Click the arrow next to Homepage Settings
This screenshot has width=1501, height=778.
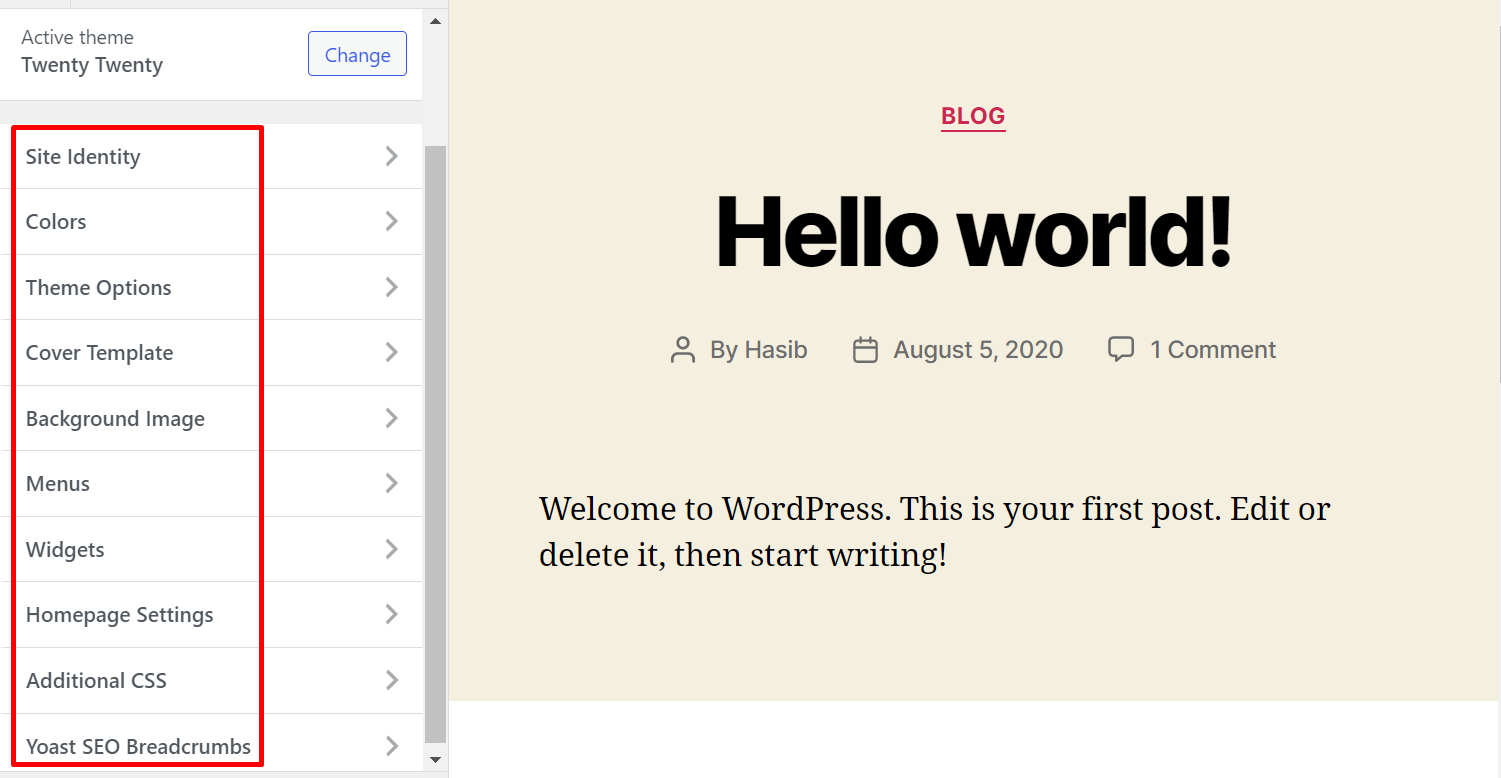(x=392, y=614)
